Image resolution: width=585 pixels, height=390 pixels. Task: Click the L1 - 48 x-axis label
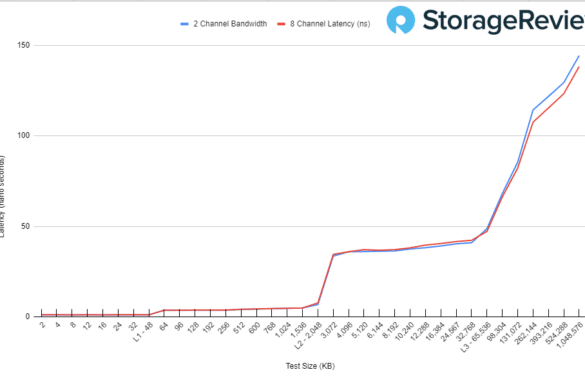[x=143, y=332]
